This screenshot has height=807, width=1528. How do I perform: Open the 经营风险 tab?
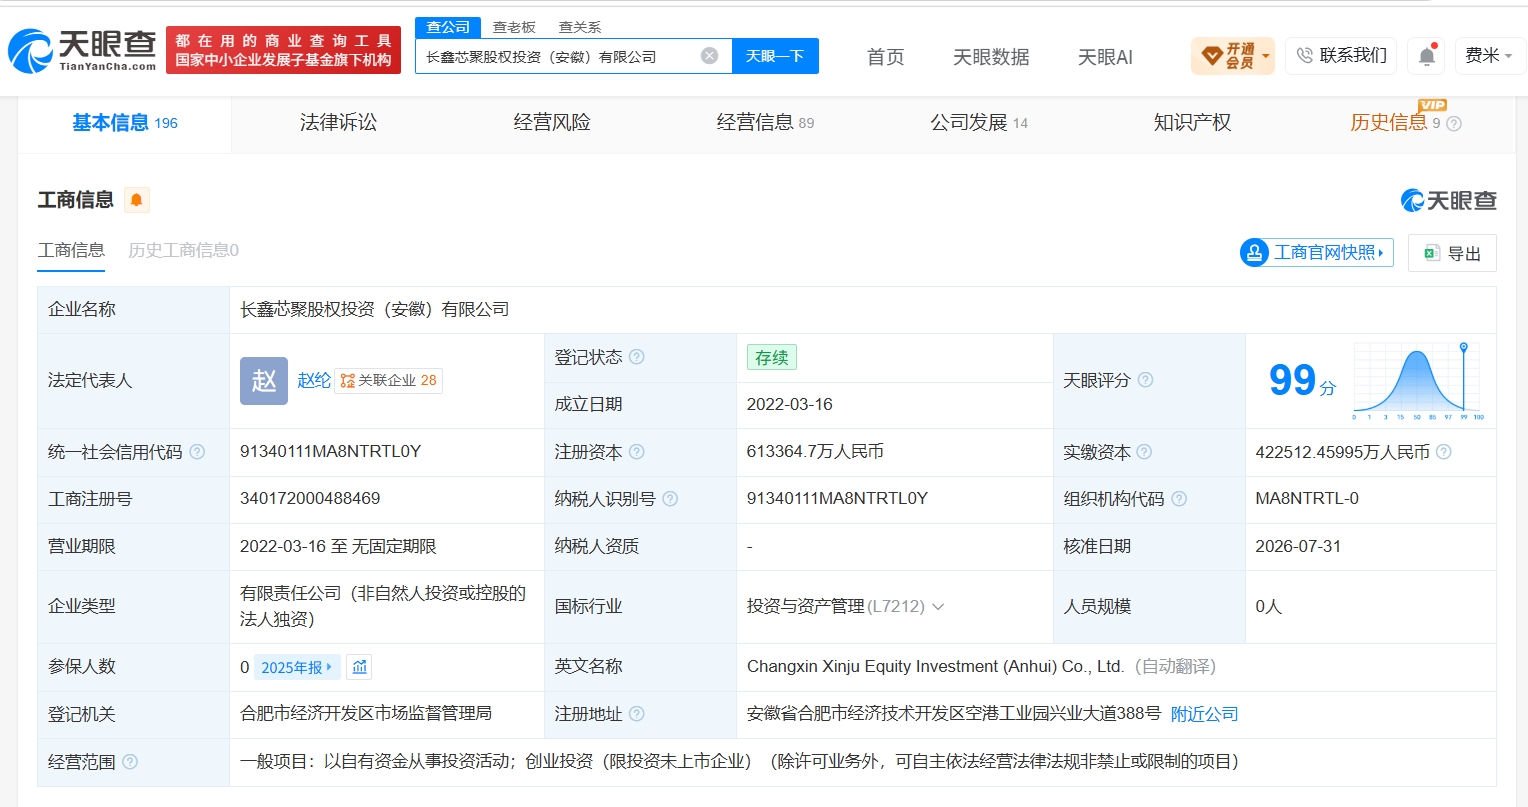[x=552, y=123]
